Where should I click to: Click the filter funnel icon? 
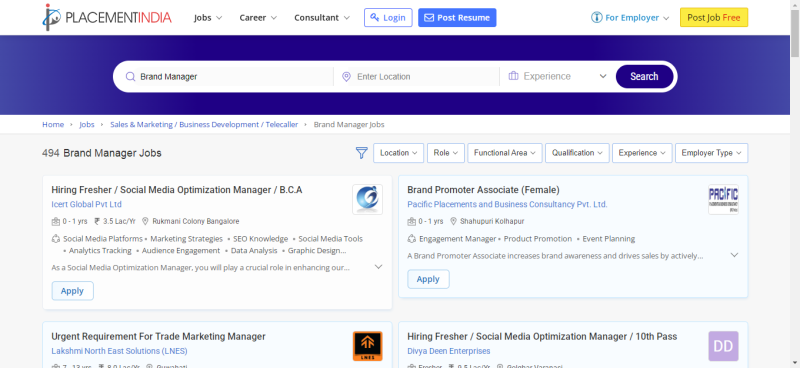pyautogui.click(x=361, y=153)
